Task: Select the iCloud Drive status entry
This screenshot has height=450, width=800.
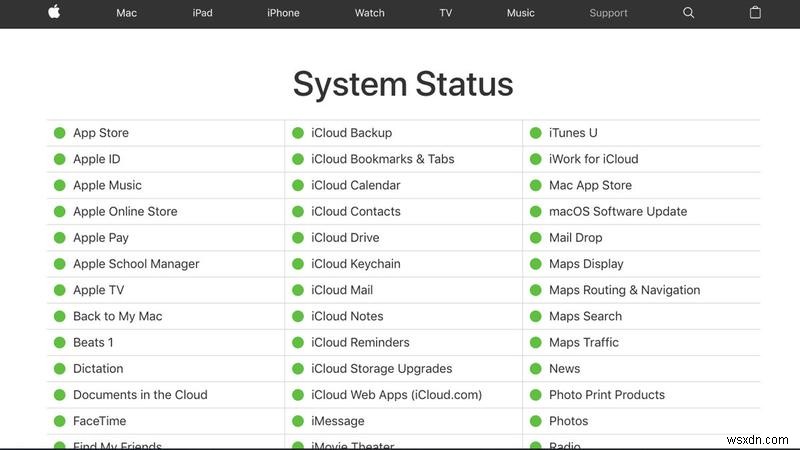Action: tap(345, 238)
